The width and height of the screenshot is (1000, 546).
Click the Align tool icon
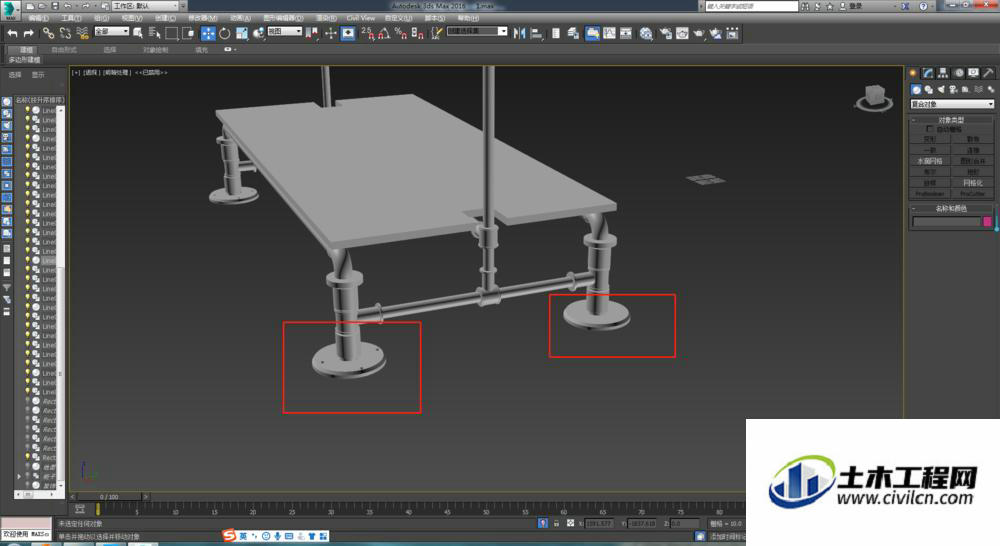[x=536, y=33]
